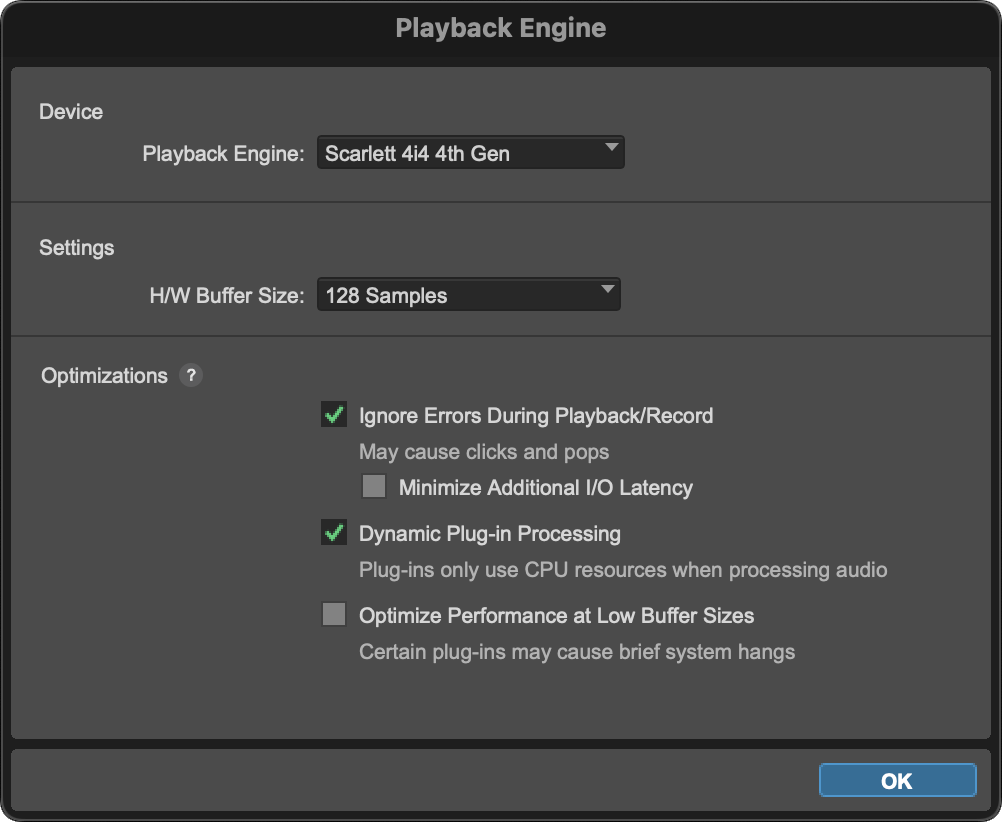Click the Ignore Errors During Playback/Record label
The height and width of the screenshot is (822, 1002).
click(x=536, y=416)
